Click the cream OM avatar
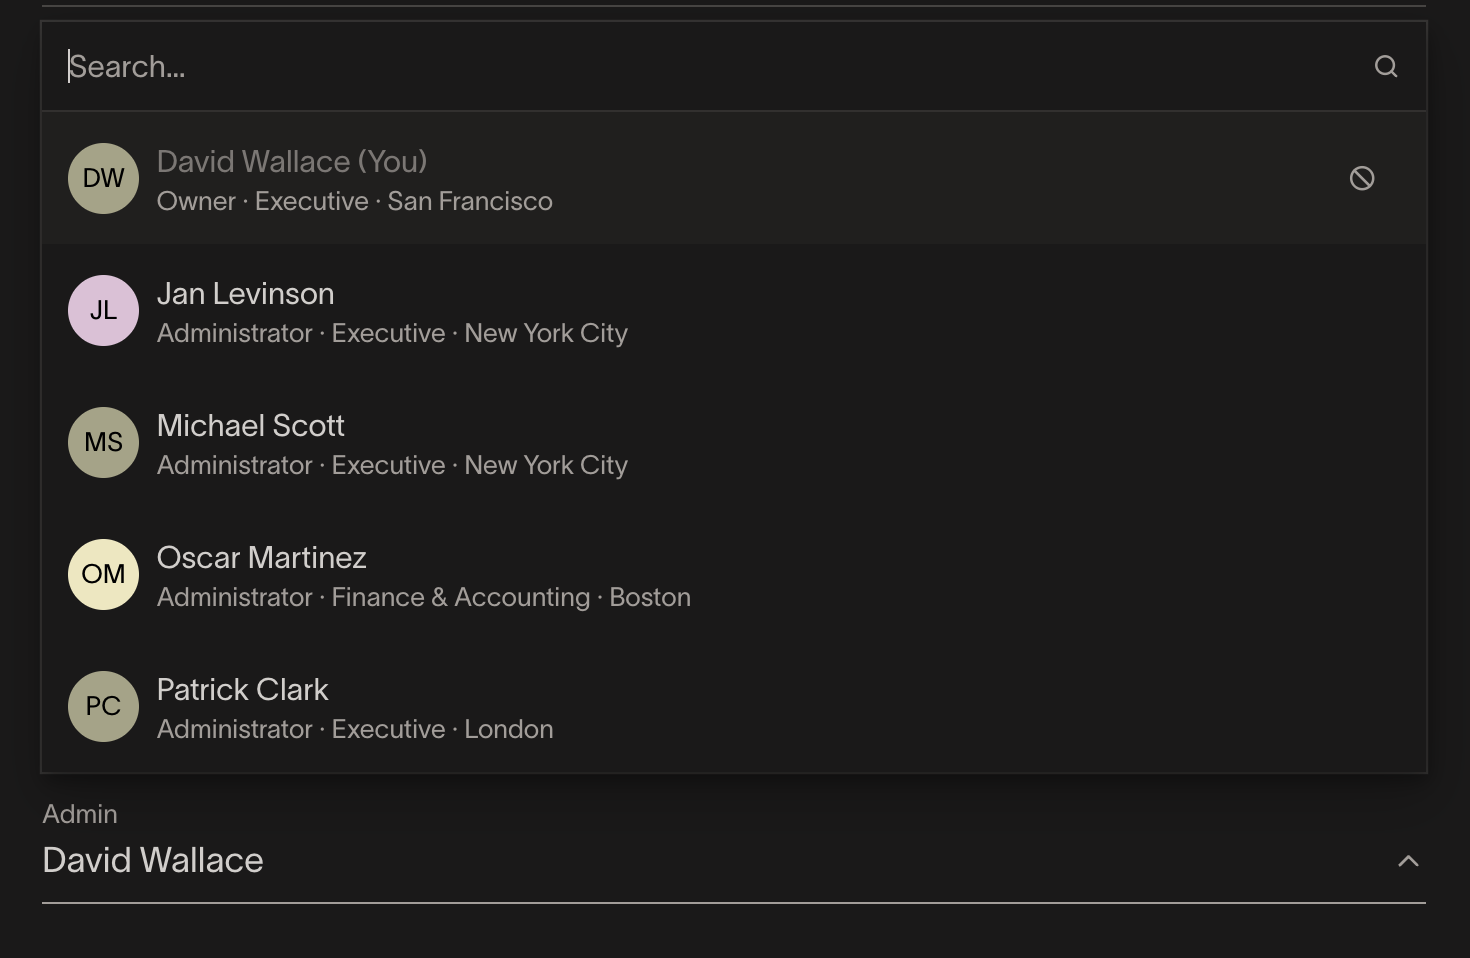Viewport: 1470px width, 958px height. (103, 574)
